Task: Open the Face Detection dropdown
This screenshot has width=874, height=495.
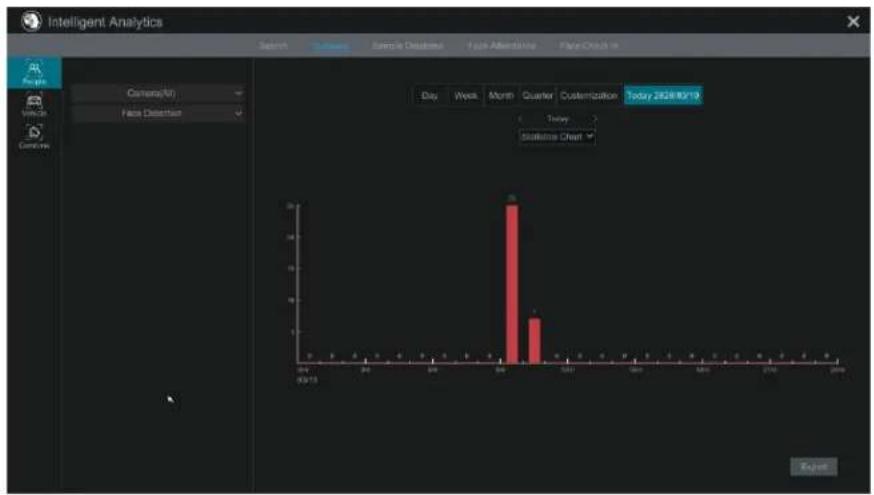Action: [x=159, y=113]
